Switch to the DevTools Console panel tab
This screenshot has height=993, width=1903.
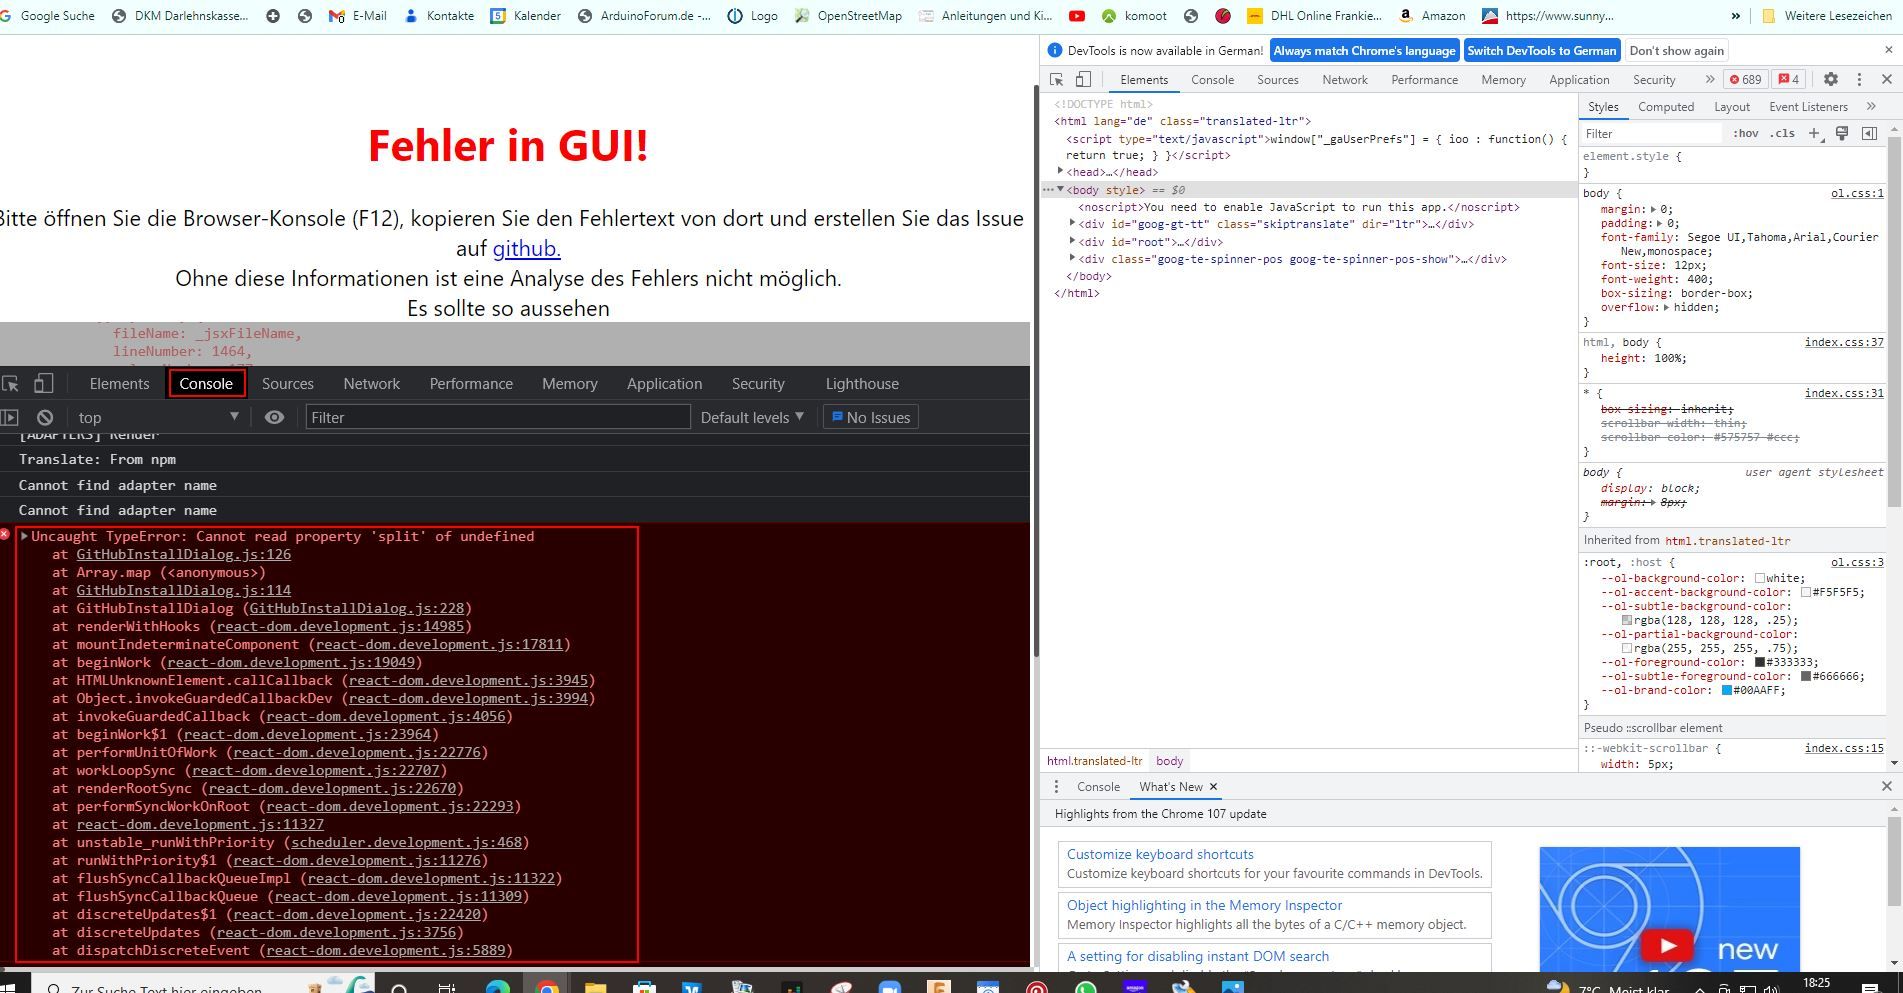tap(1212, 80)
